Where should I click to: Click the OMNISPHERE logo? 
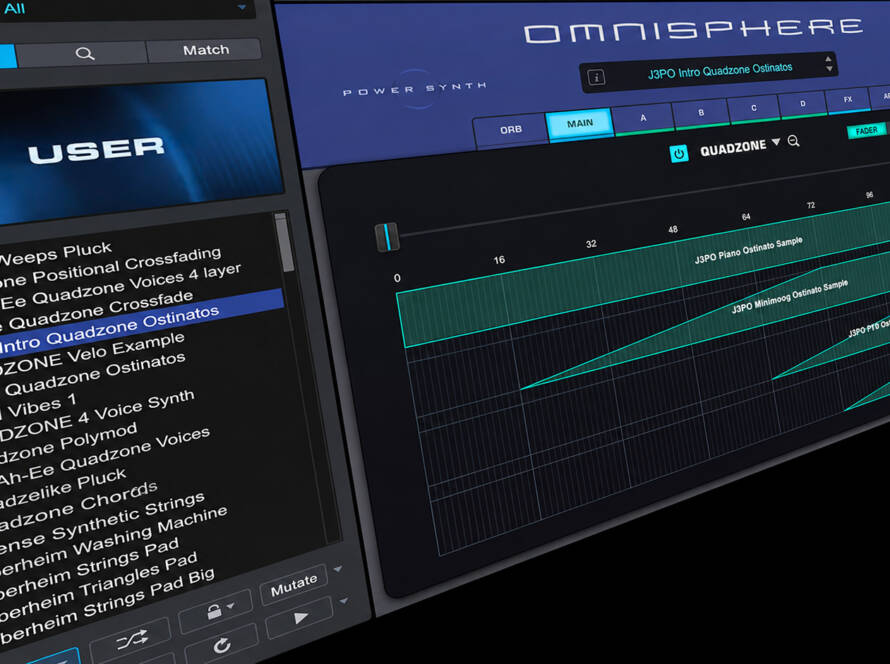tap(694, 31)
